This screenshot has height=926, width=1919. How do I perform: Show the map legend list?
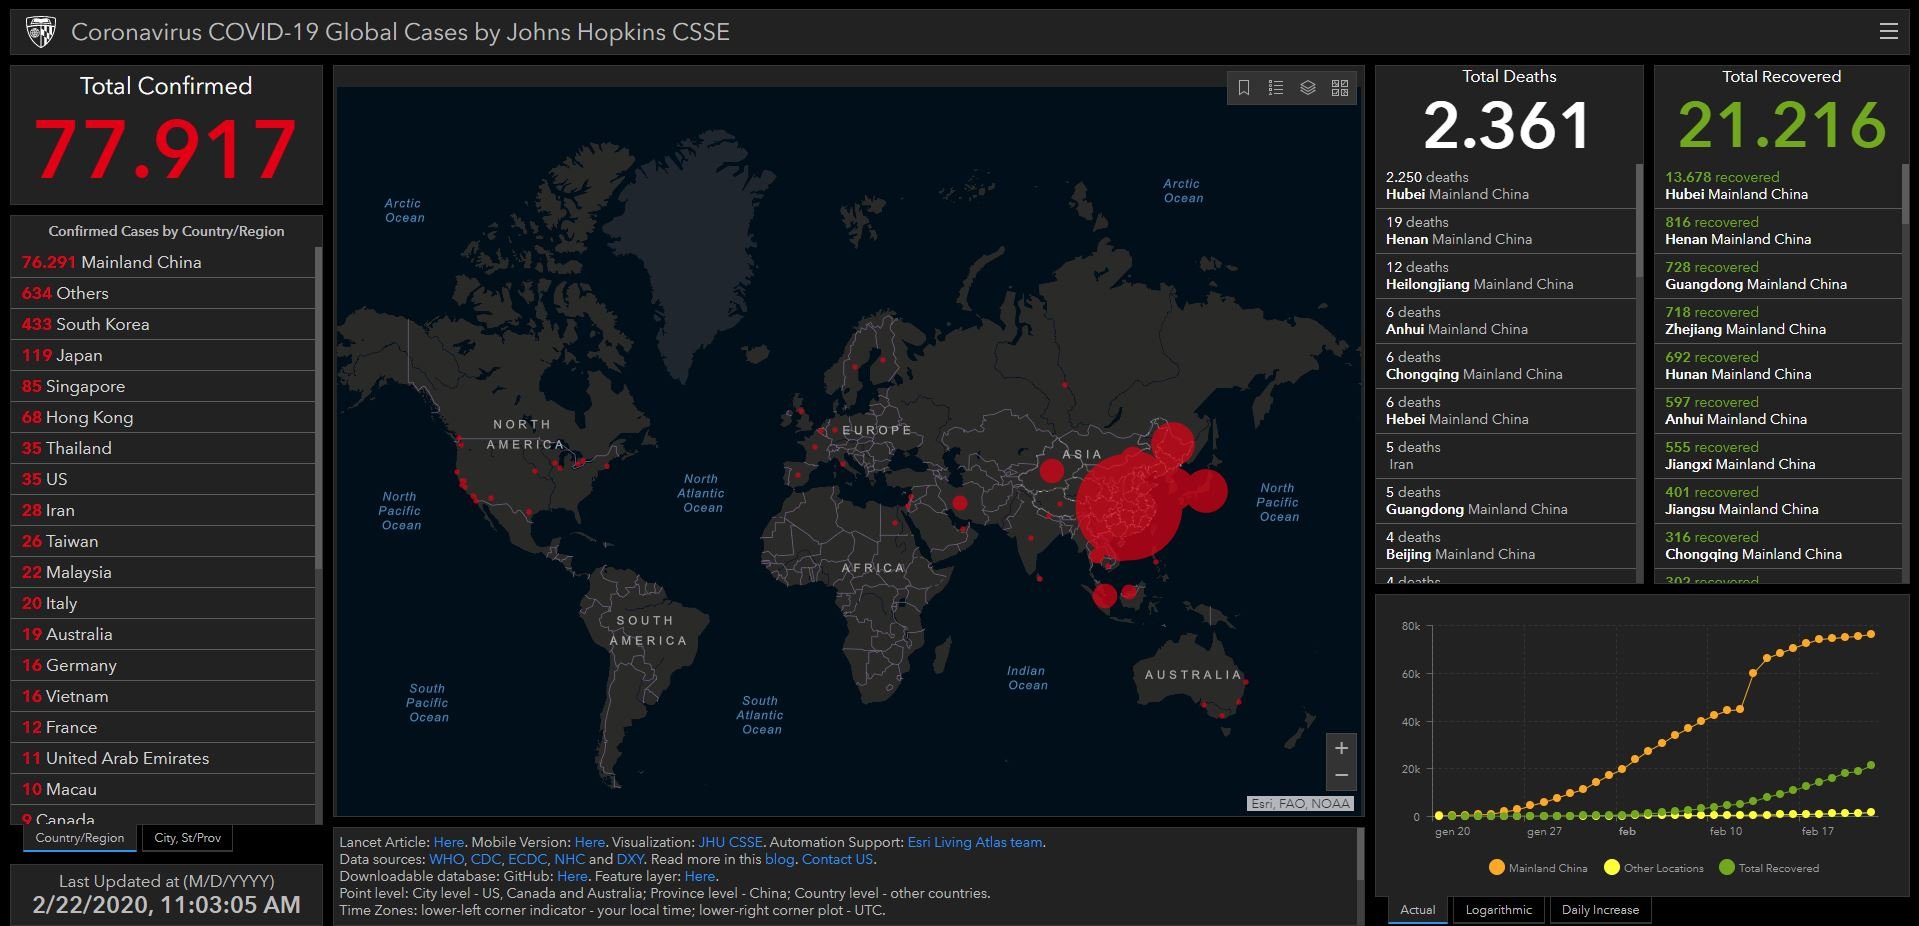[1276, 88]
